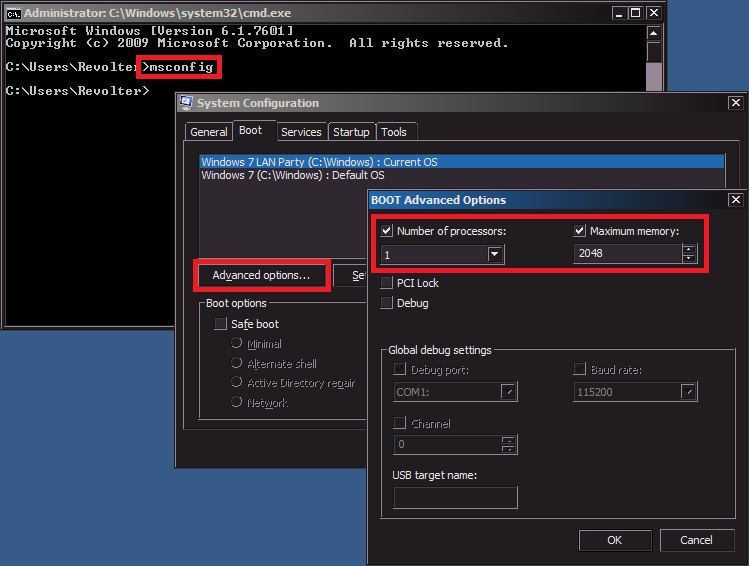Click the cmd window scrollbar up arrow

[x=653, y=33]
